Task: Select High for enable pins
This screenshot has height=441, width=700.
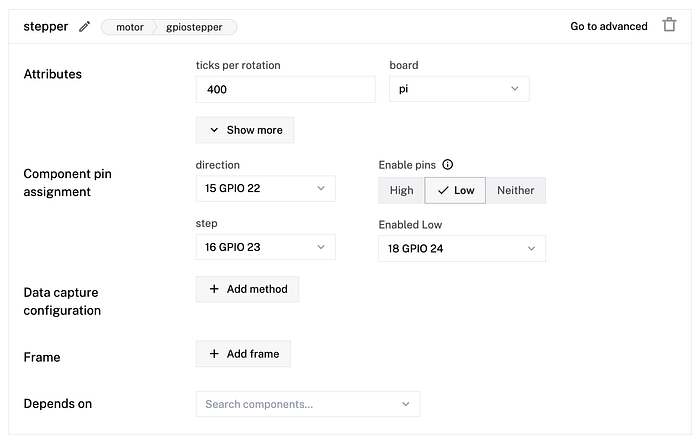Action: coord(401,190)
